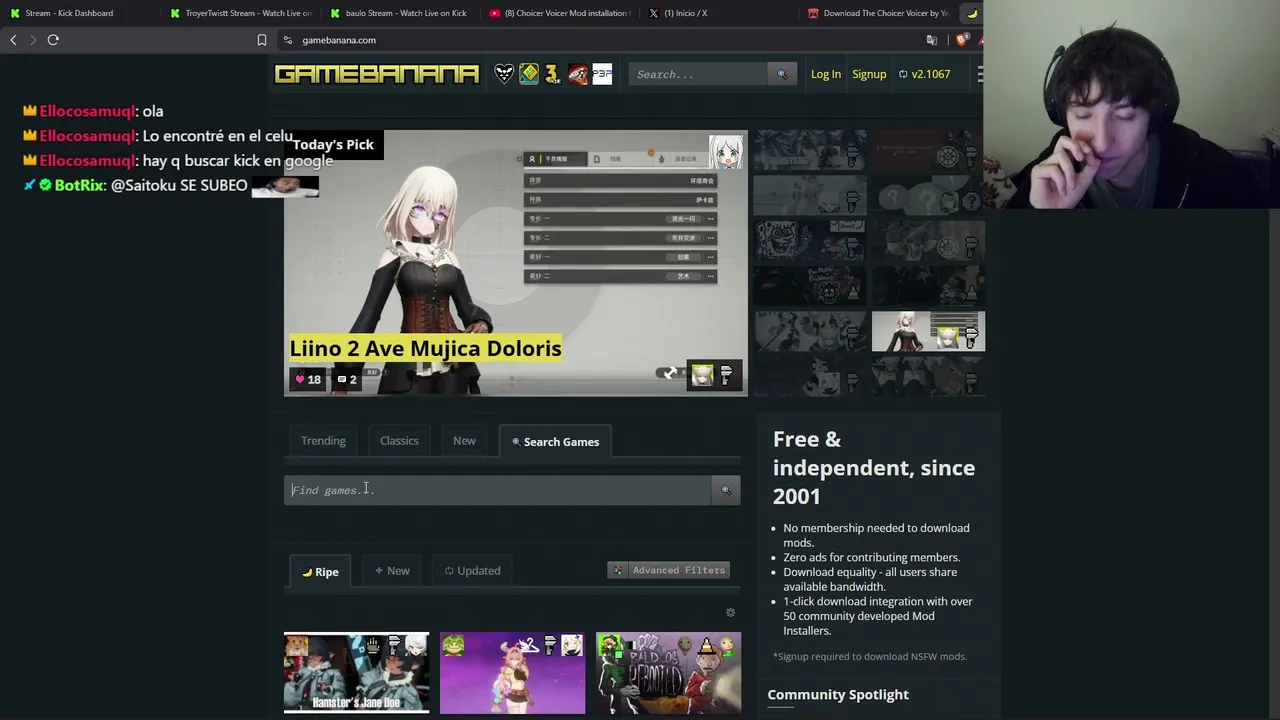The image size is (1280, 720).
Task: Focus the site Search field in header
Action: coord(698,74)
